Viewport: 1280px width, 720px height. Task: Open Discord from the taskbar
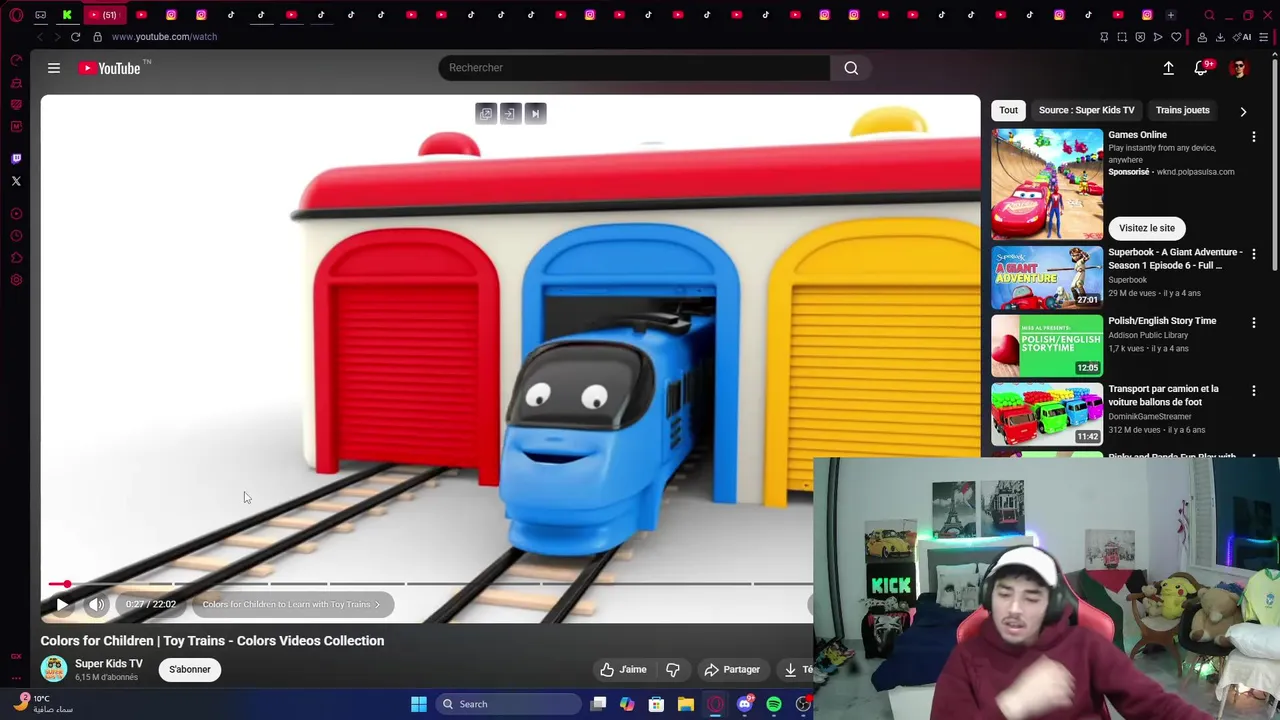(744, 704)
